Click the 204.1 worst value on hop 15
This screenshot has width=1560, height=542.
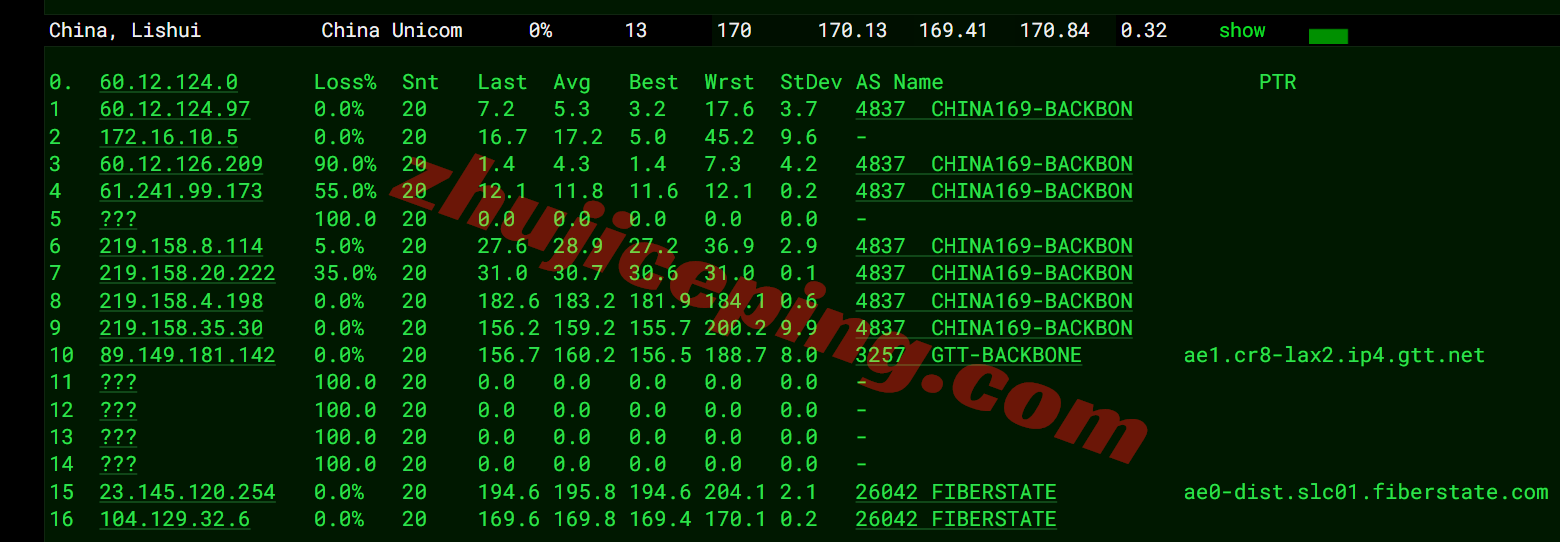(x=735, y=492)
